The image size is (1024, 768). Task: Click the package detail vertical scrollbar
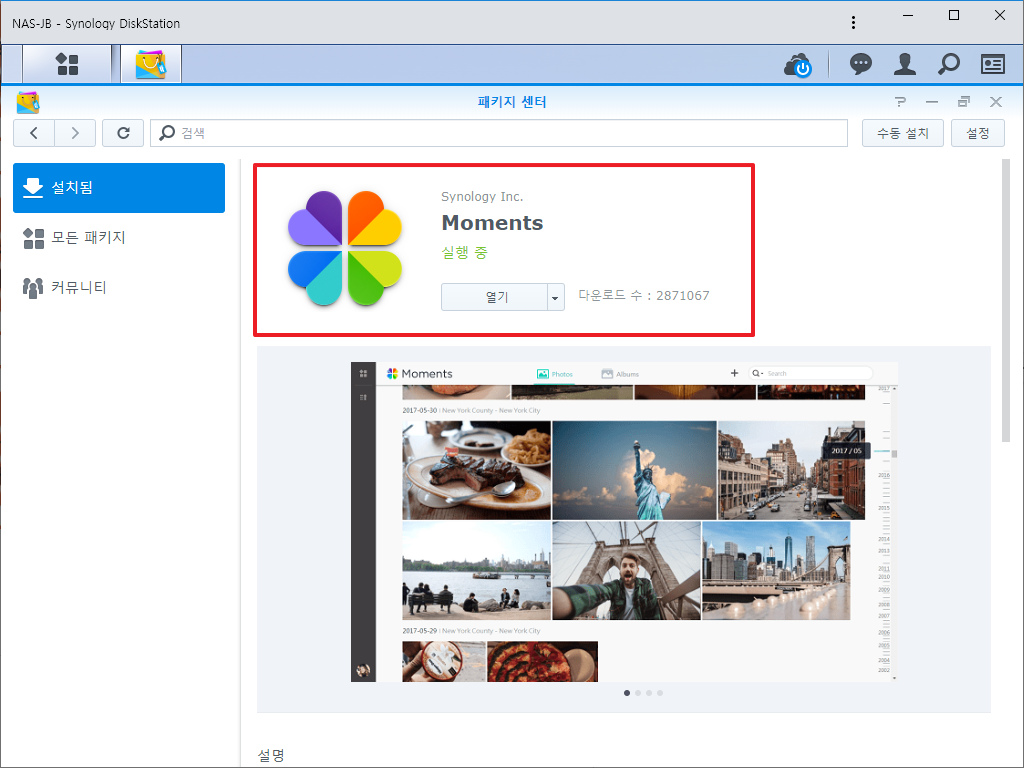click(1006, 300)
